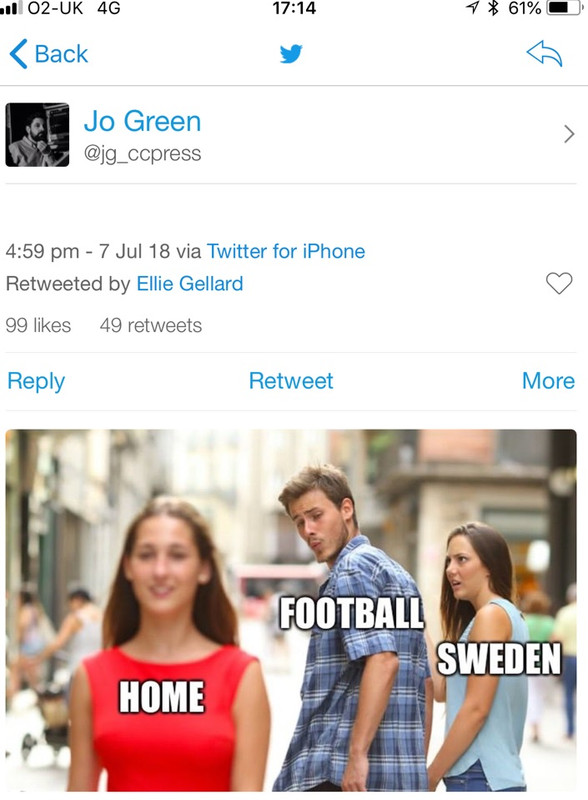588x800 pixels.
Task: Open the attached meme image
Action: tap(291, 610)
